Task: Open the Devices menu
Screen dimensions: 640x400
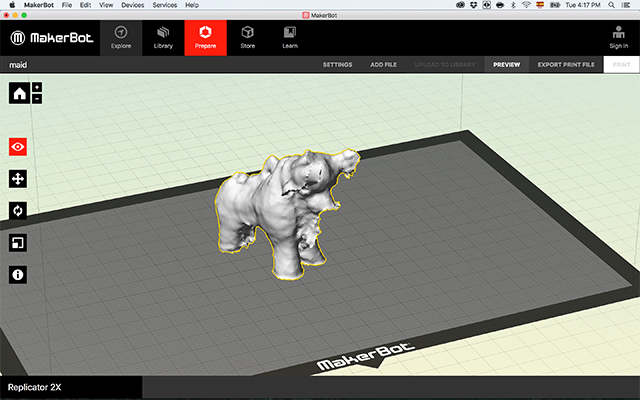Action: coord(133,5)
